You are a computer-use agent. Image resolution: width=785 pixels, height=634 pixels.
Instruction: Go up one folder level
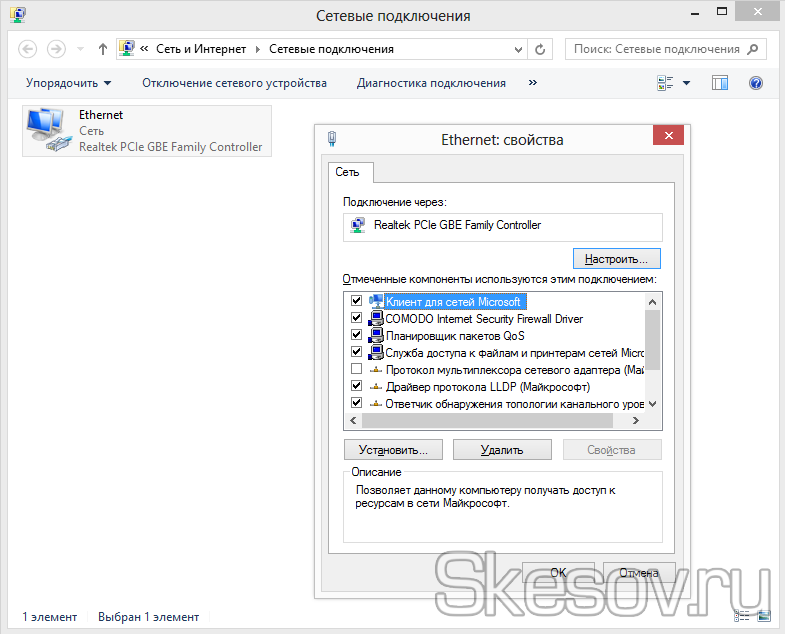pos(103,49)
